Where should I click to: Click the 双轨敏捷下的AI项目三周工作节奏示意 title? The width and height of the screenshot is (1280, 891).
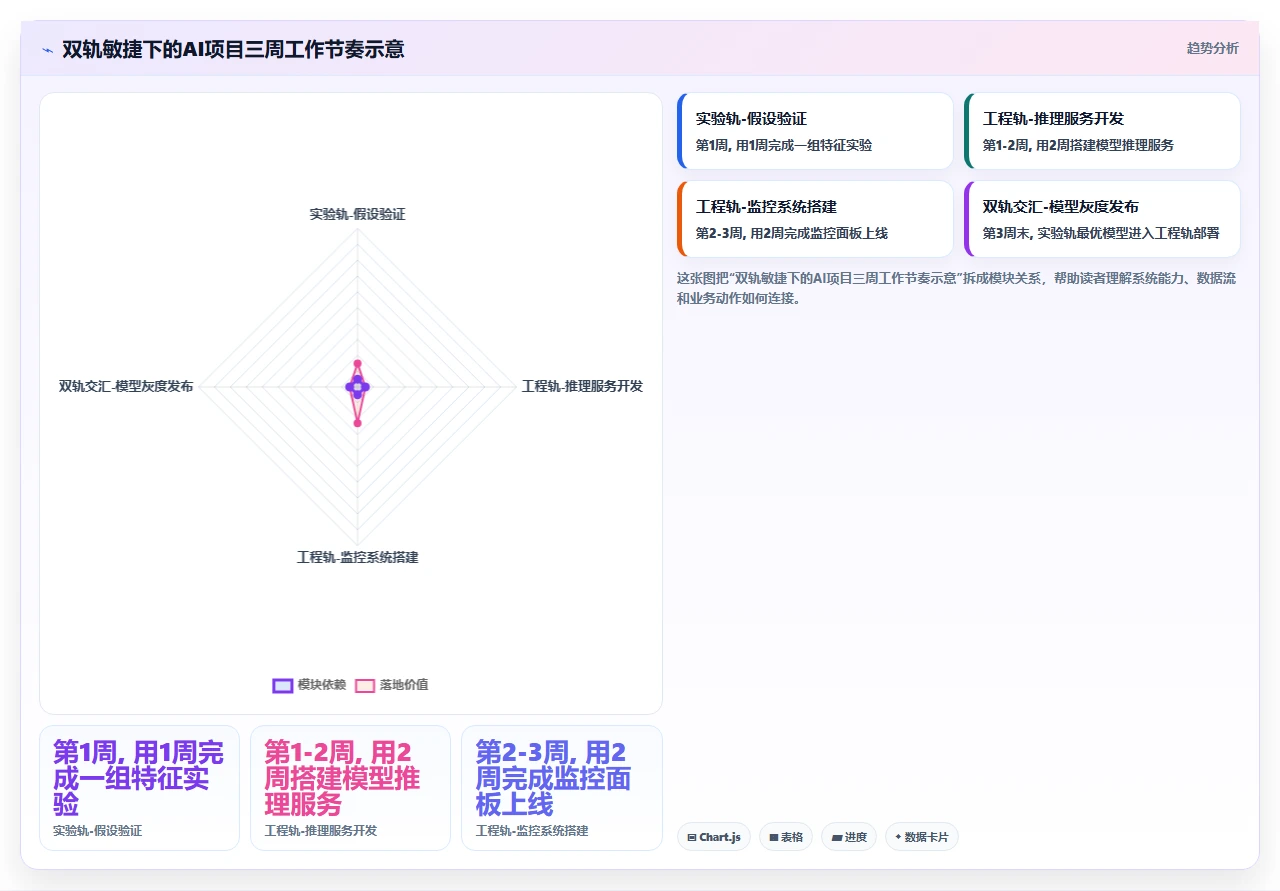click(233, 49)
